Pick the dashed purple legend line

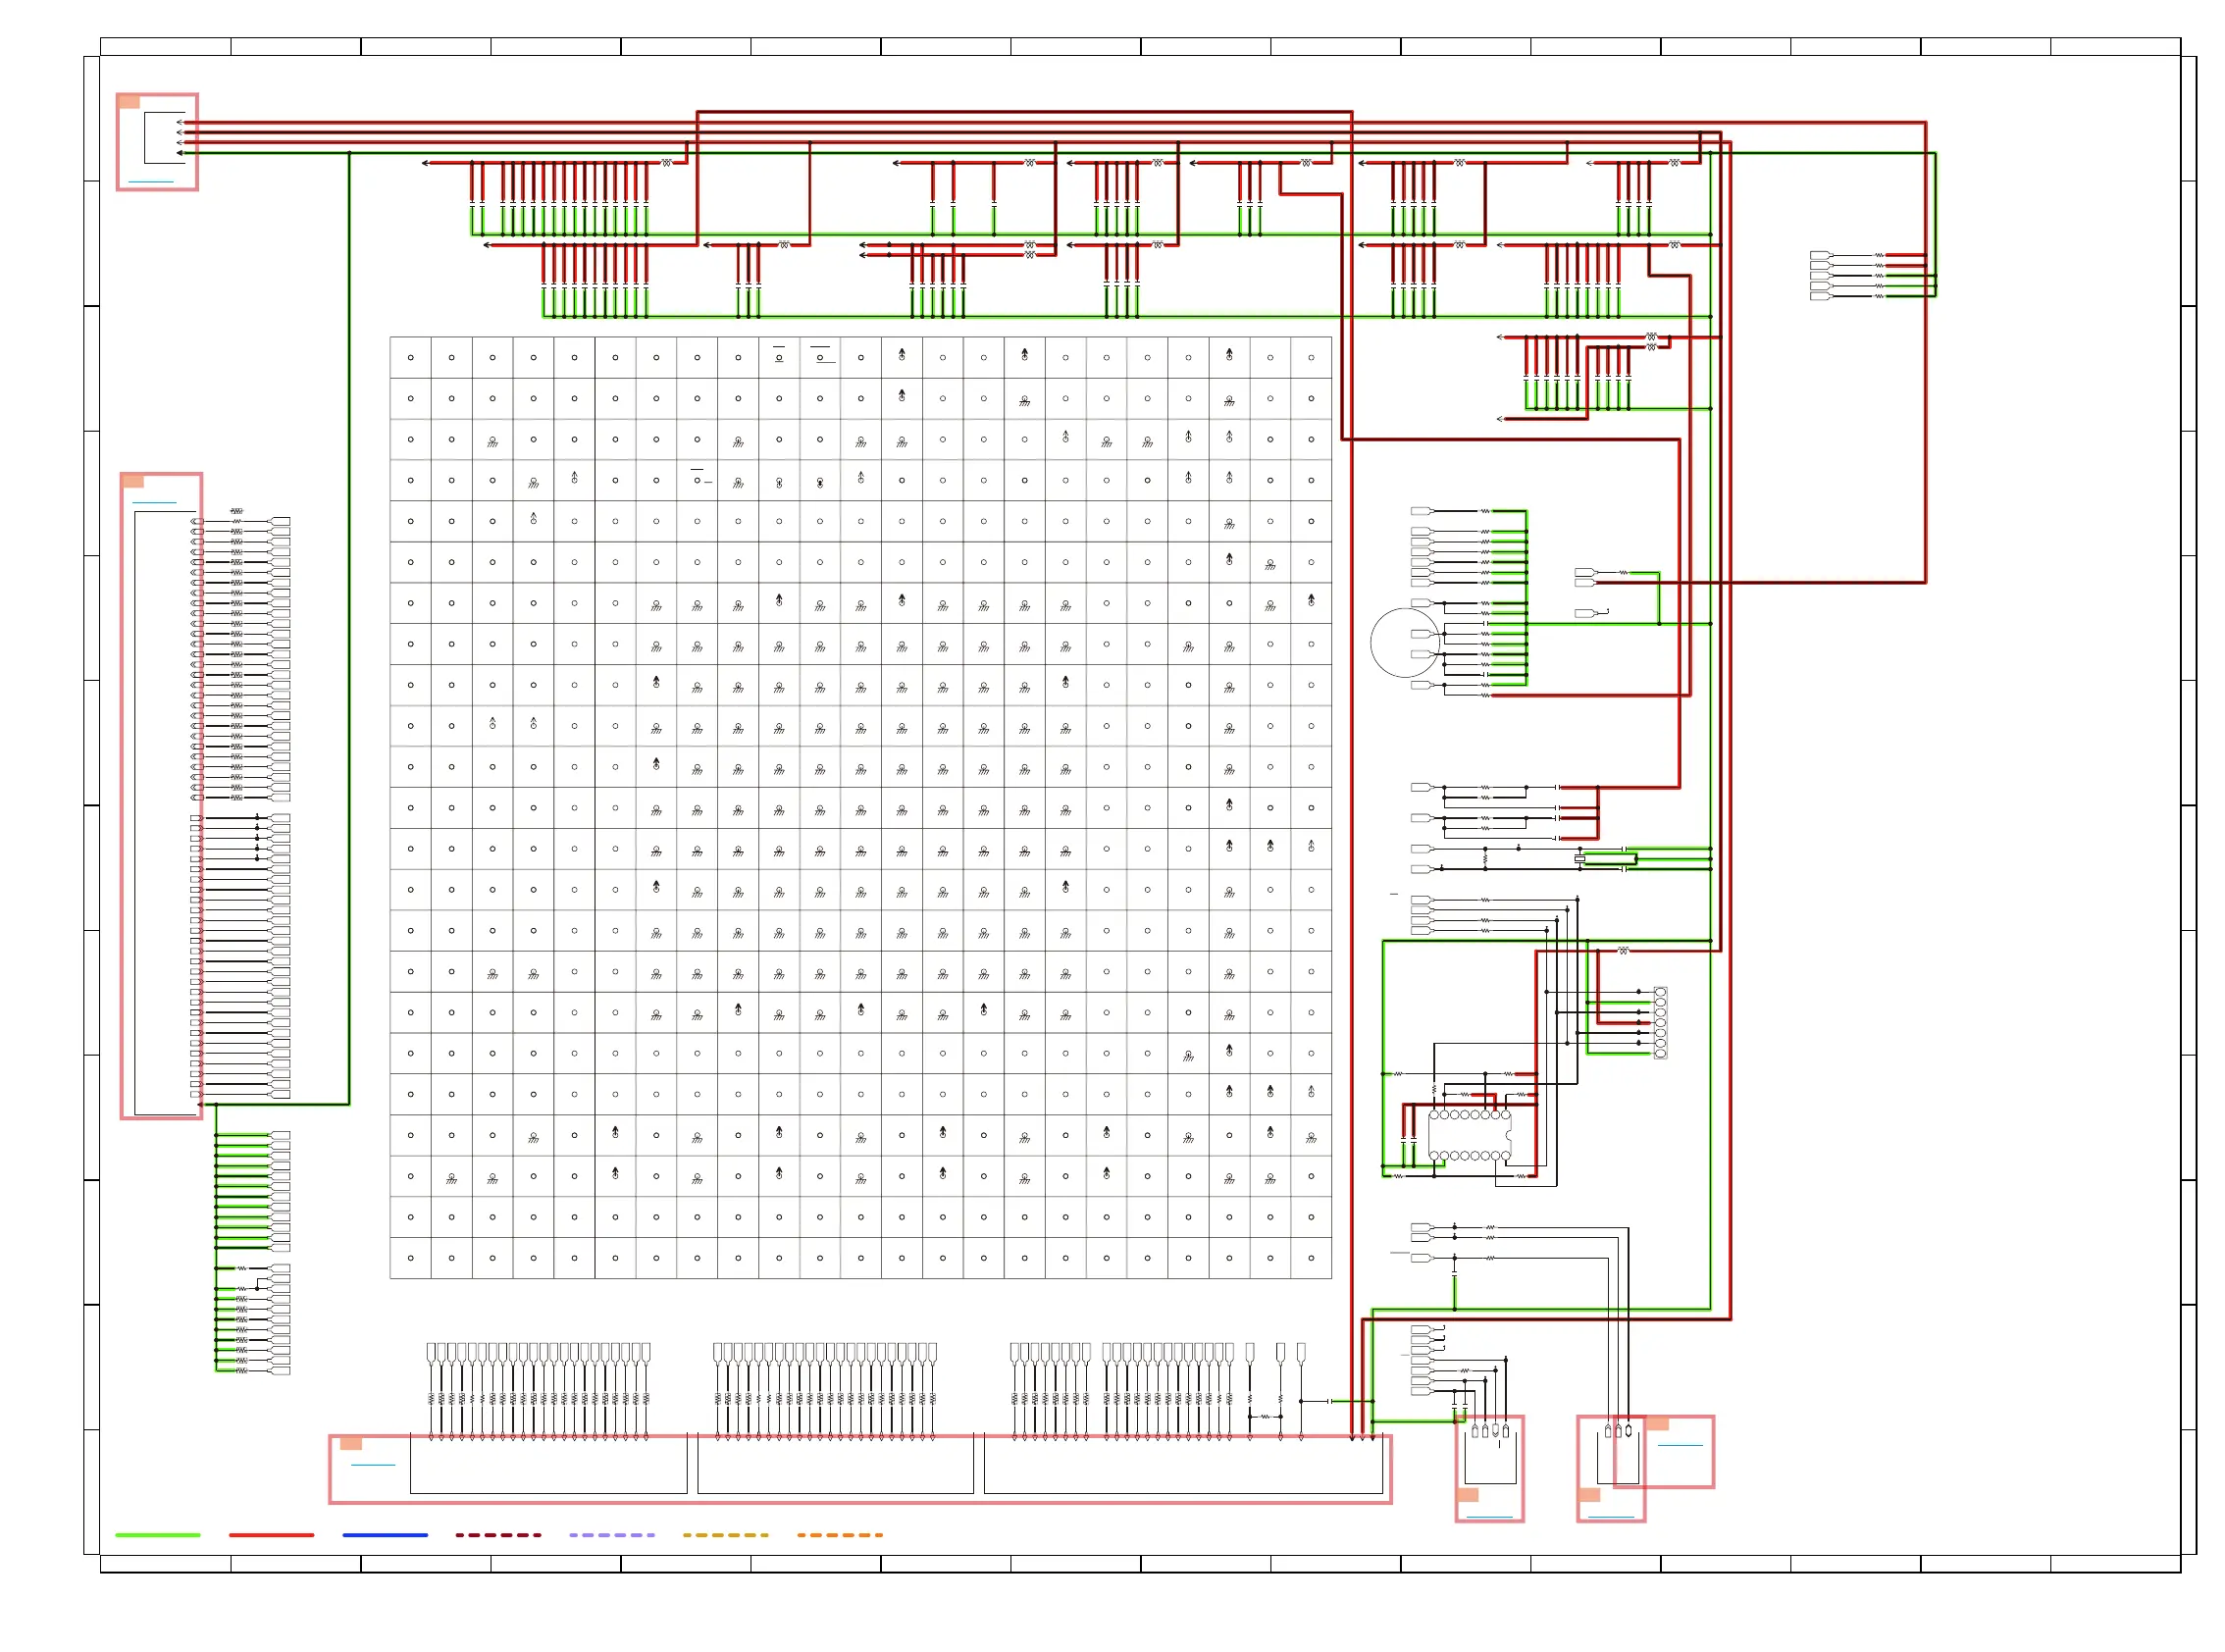coord(612,1534)
